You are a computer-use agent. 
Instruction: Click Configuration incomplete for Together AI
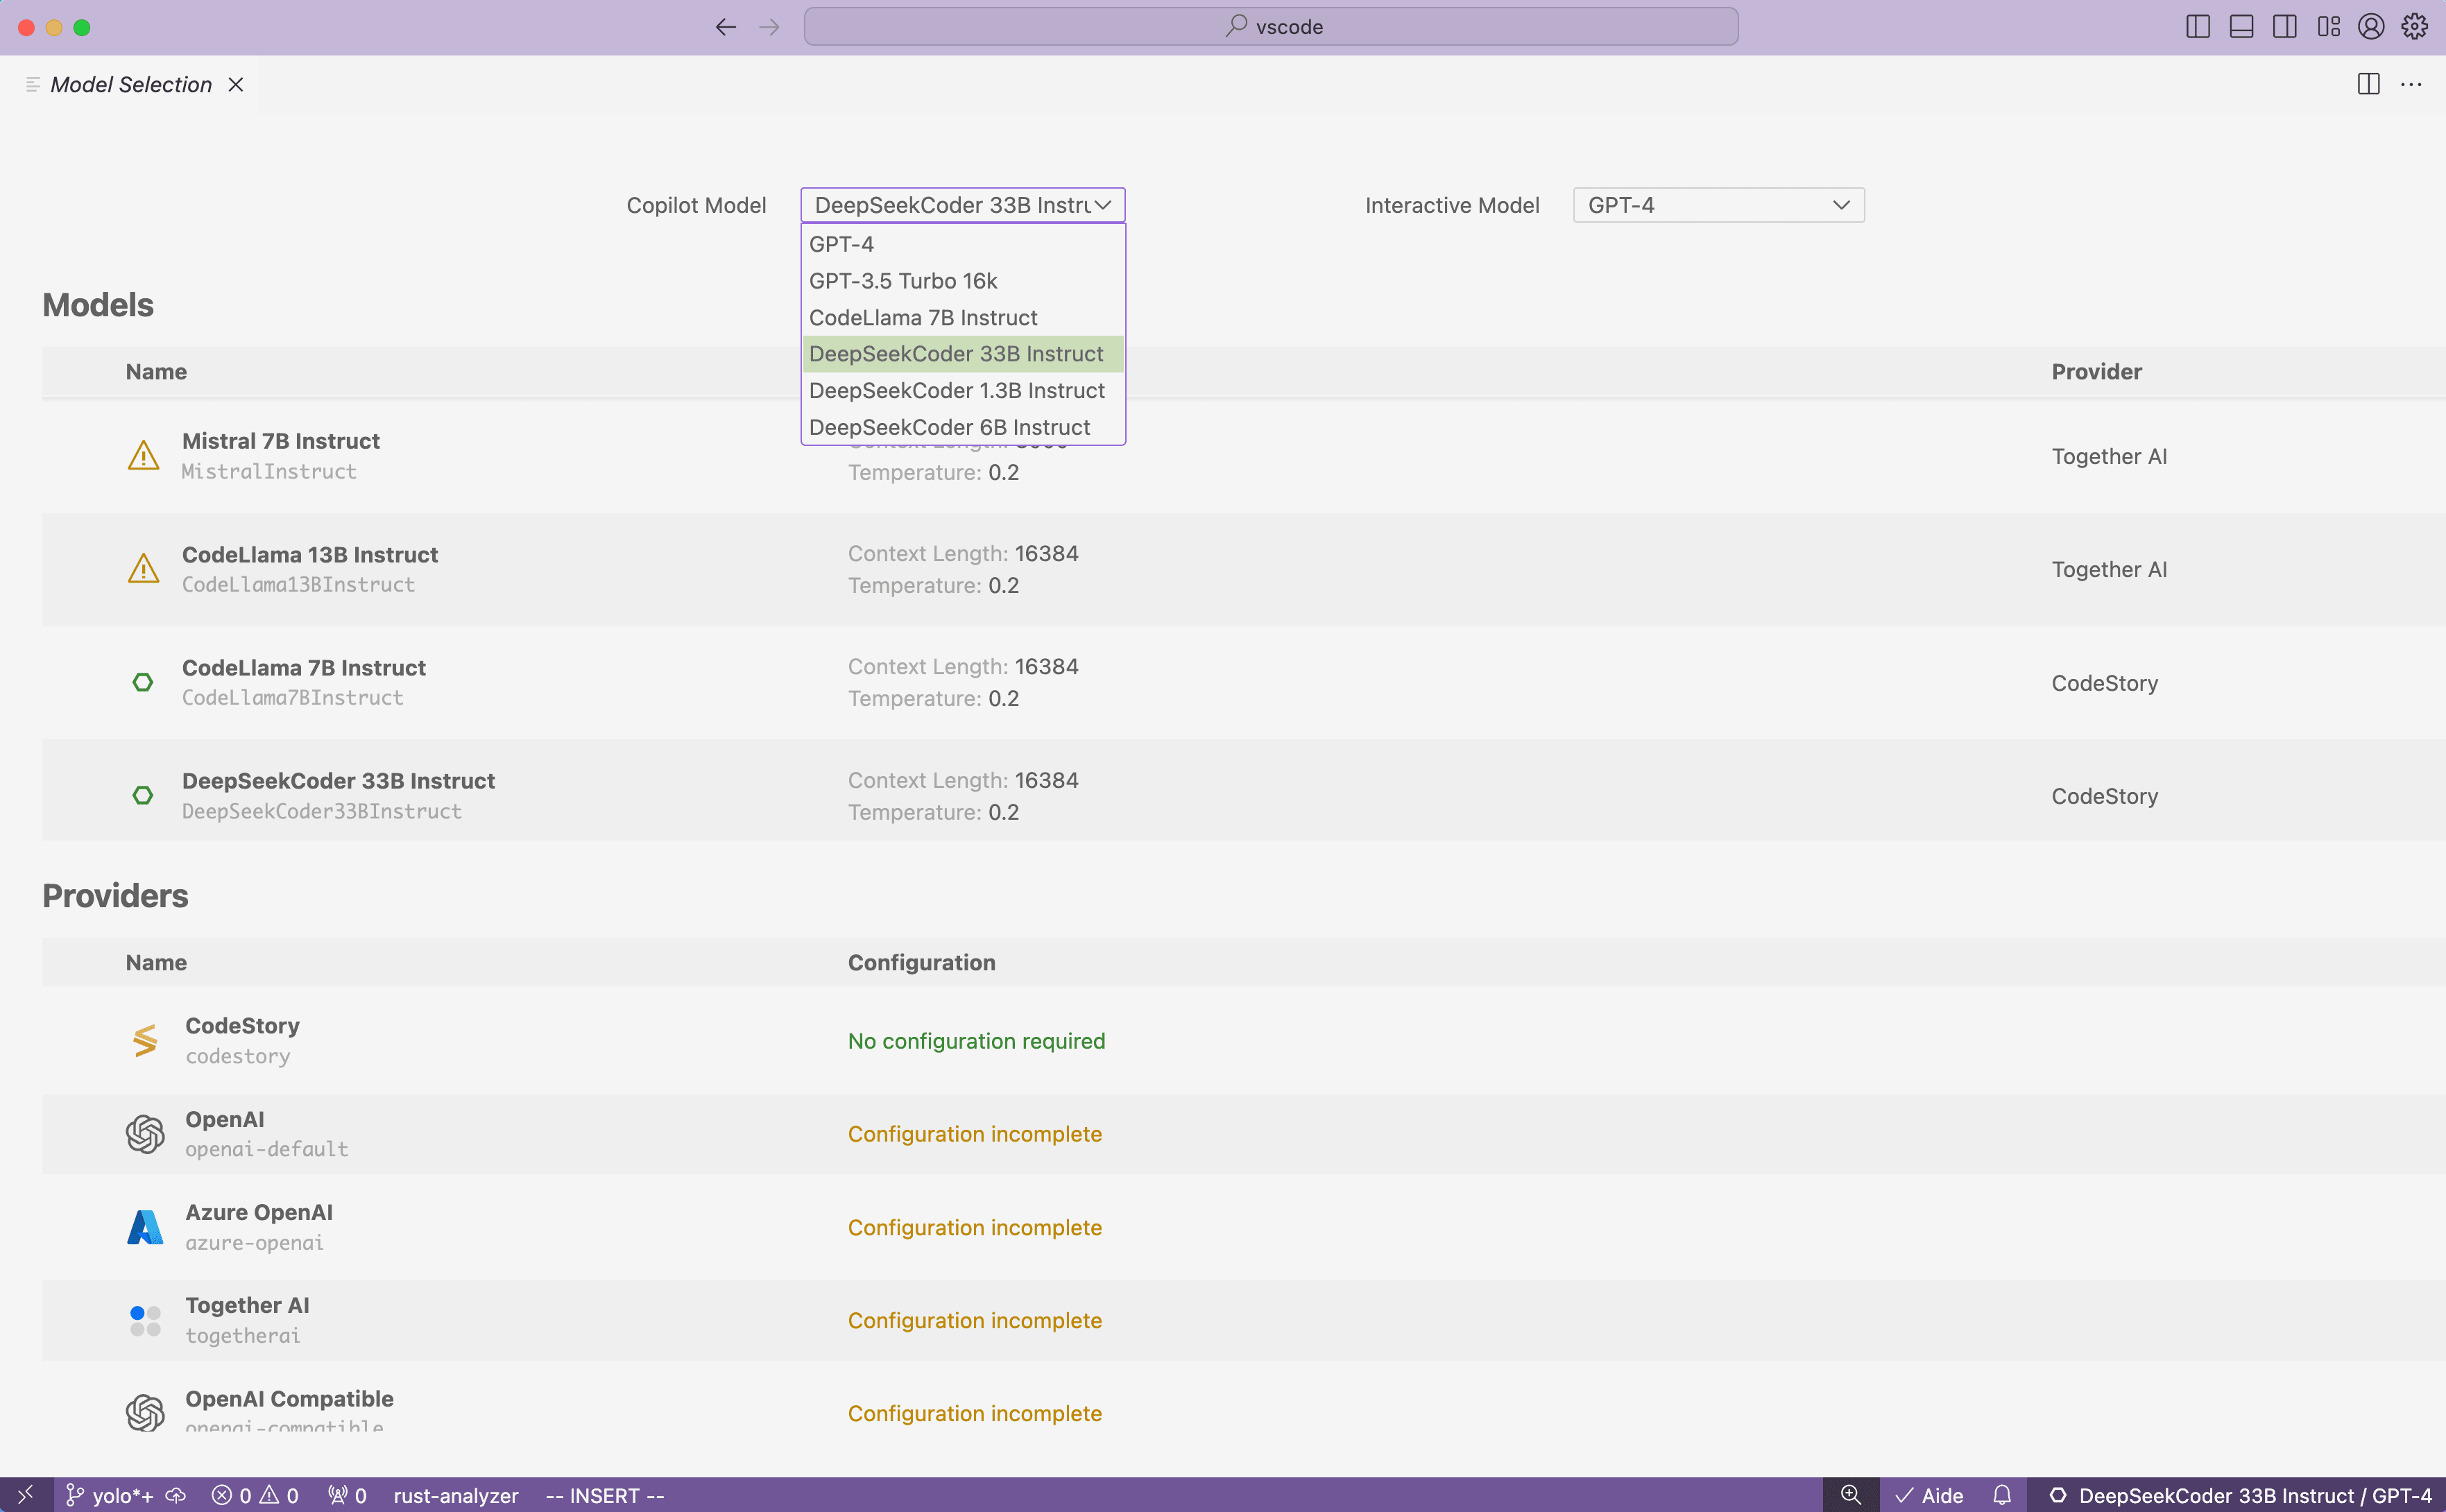(x=974, y=1321)
